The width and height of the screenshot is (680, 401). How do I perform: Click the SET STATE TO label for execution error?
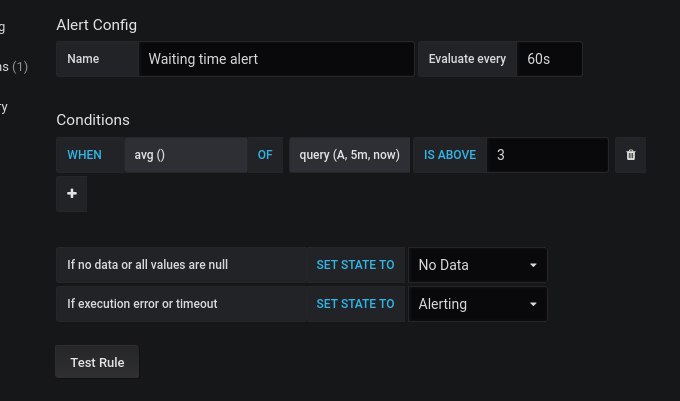point(356,304)
